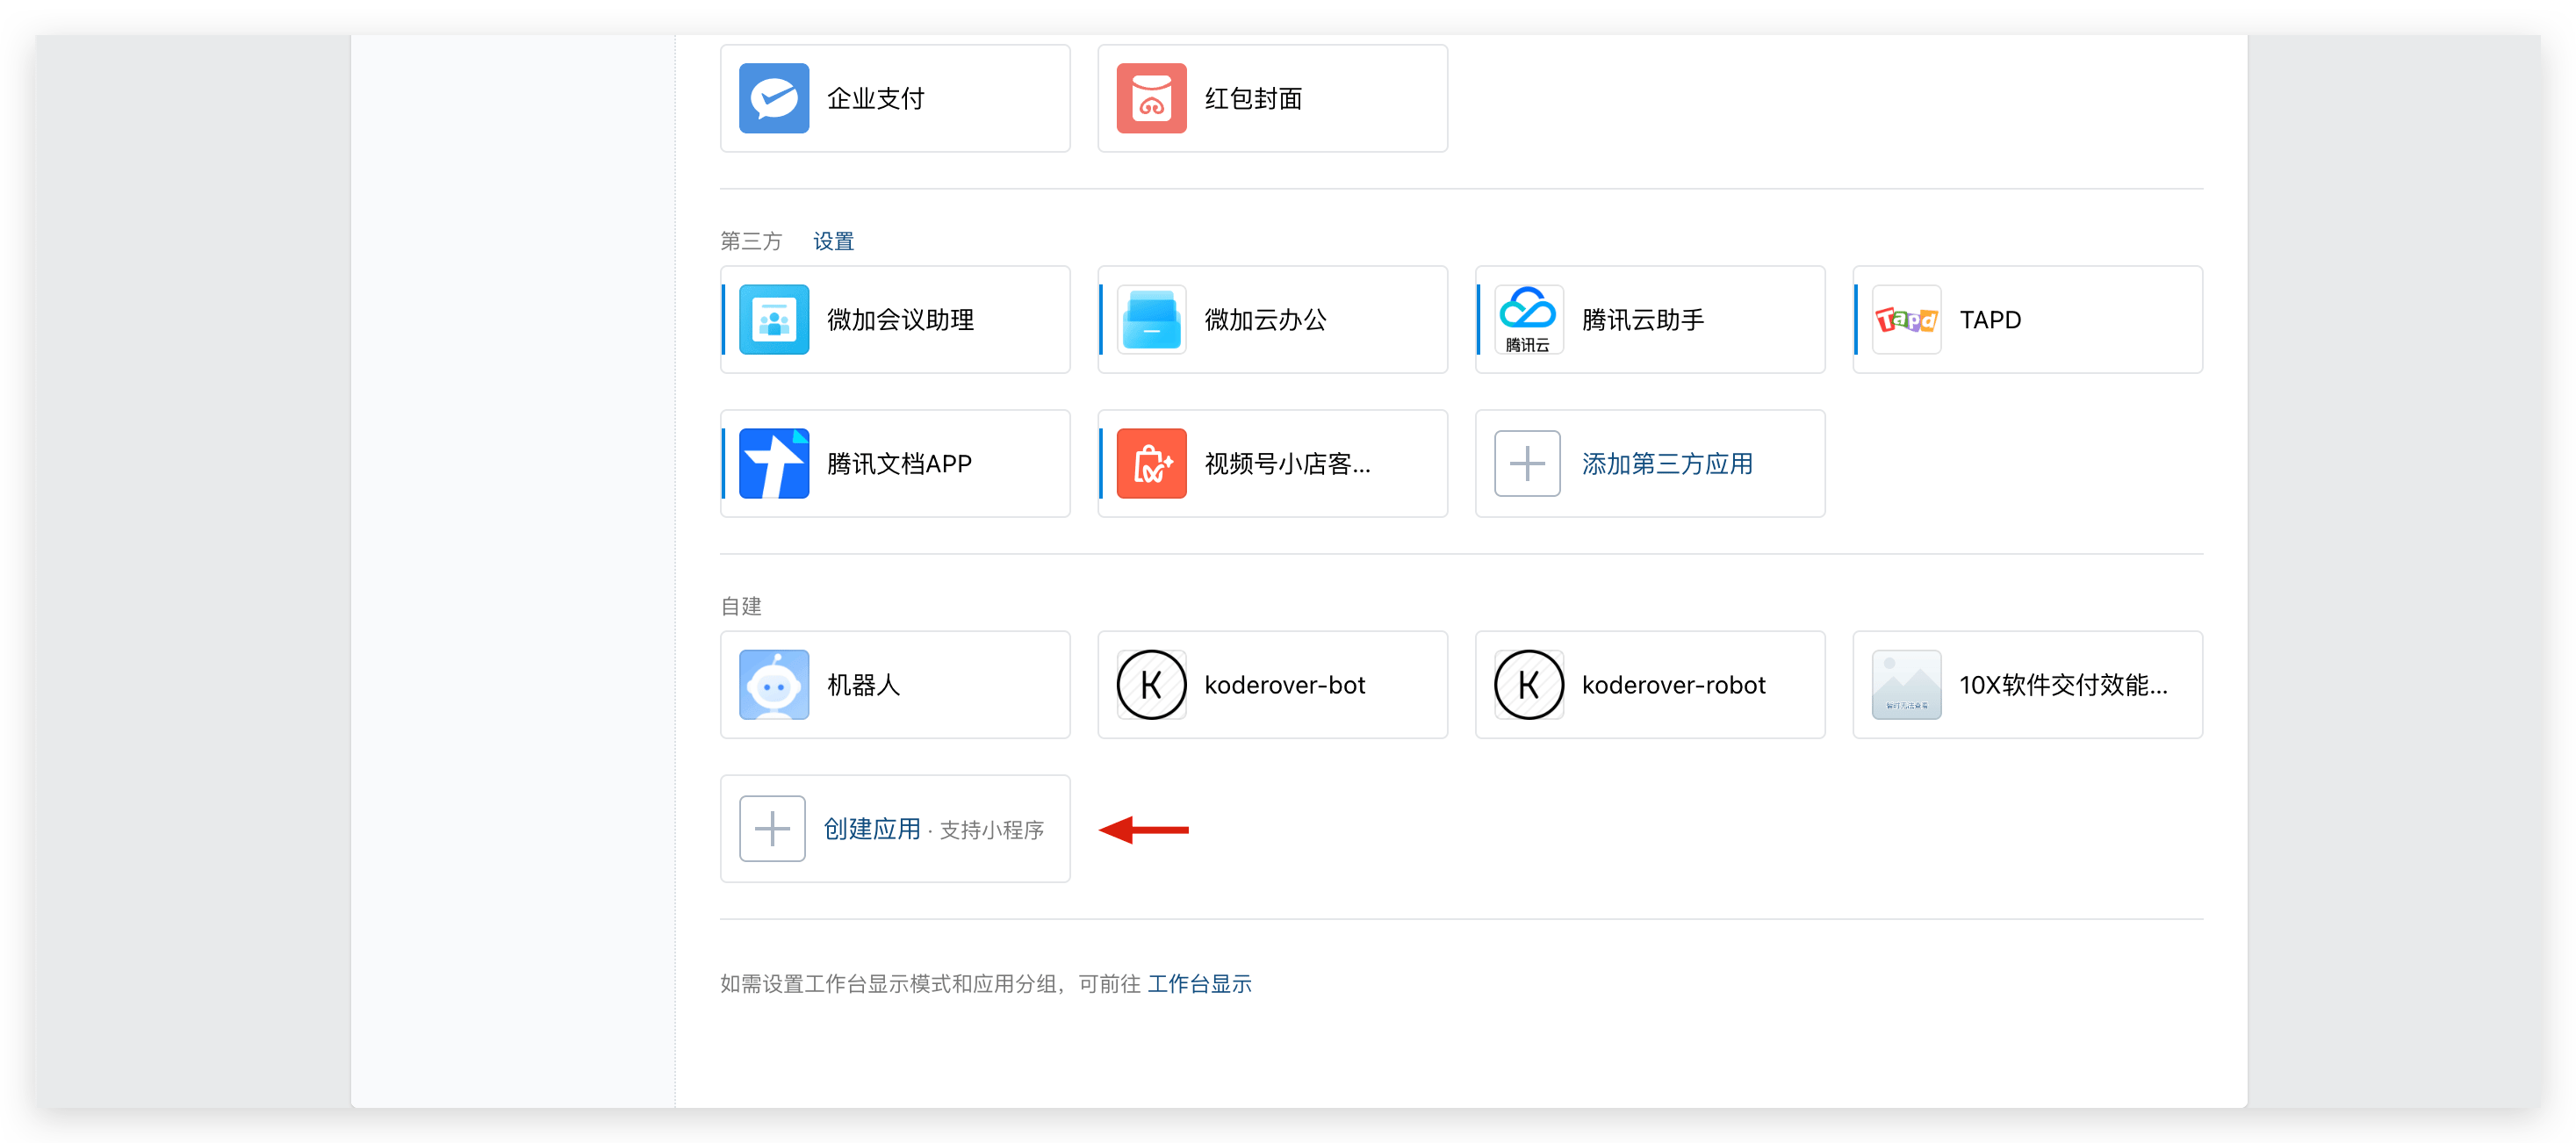This screenshot has width=2576, height=1143.
Task: Click the 机器人 robot icon
Action: (x=774, y=685)
